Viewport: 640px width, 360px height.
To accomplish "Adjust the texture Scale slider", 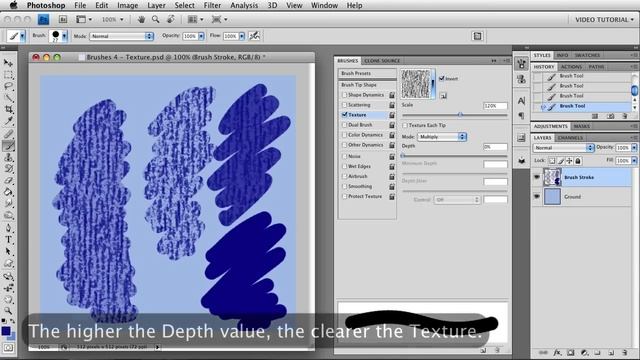I will [460, 115].
